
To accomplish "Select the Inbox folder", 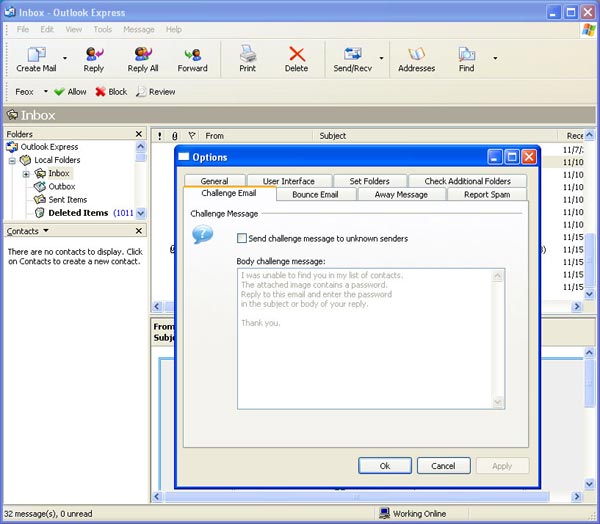I will pyautogui.click(x=52, y=173).
